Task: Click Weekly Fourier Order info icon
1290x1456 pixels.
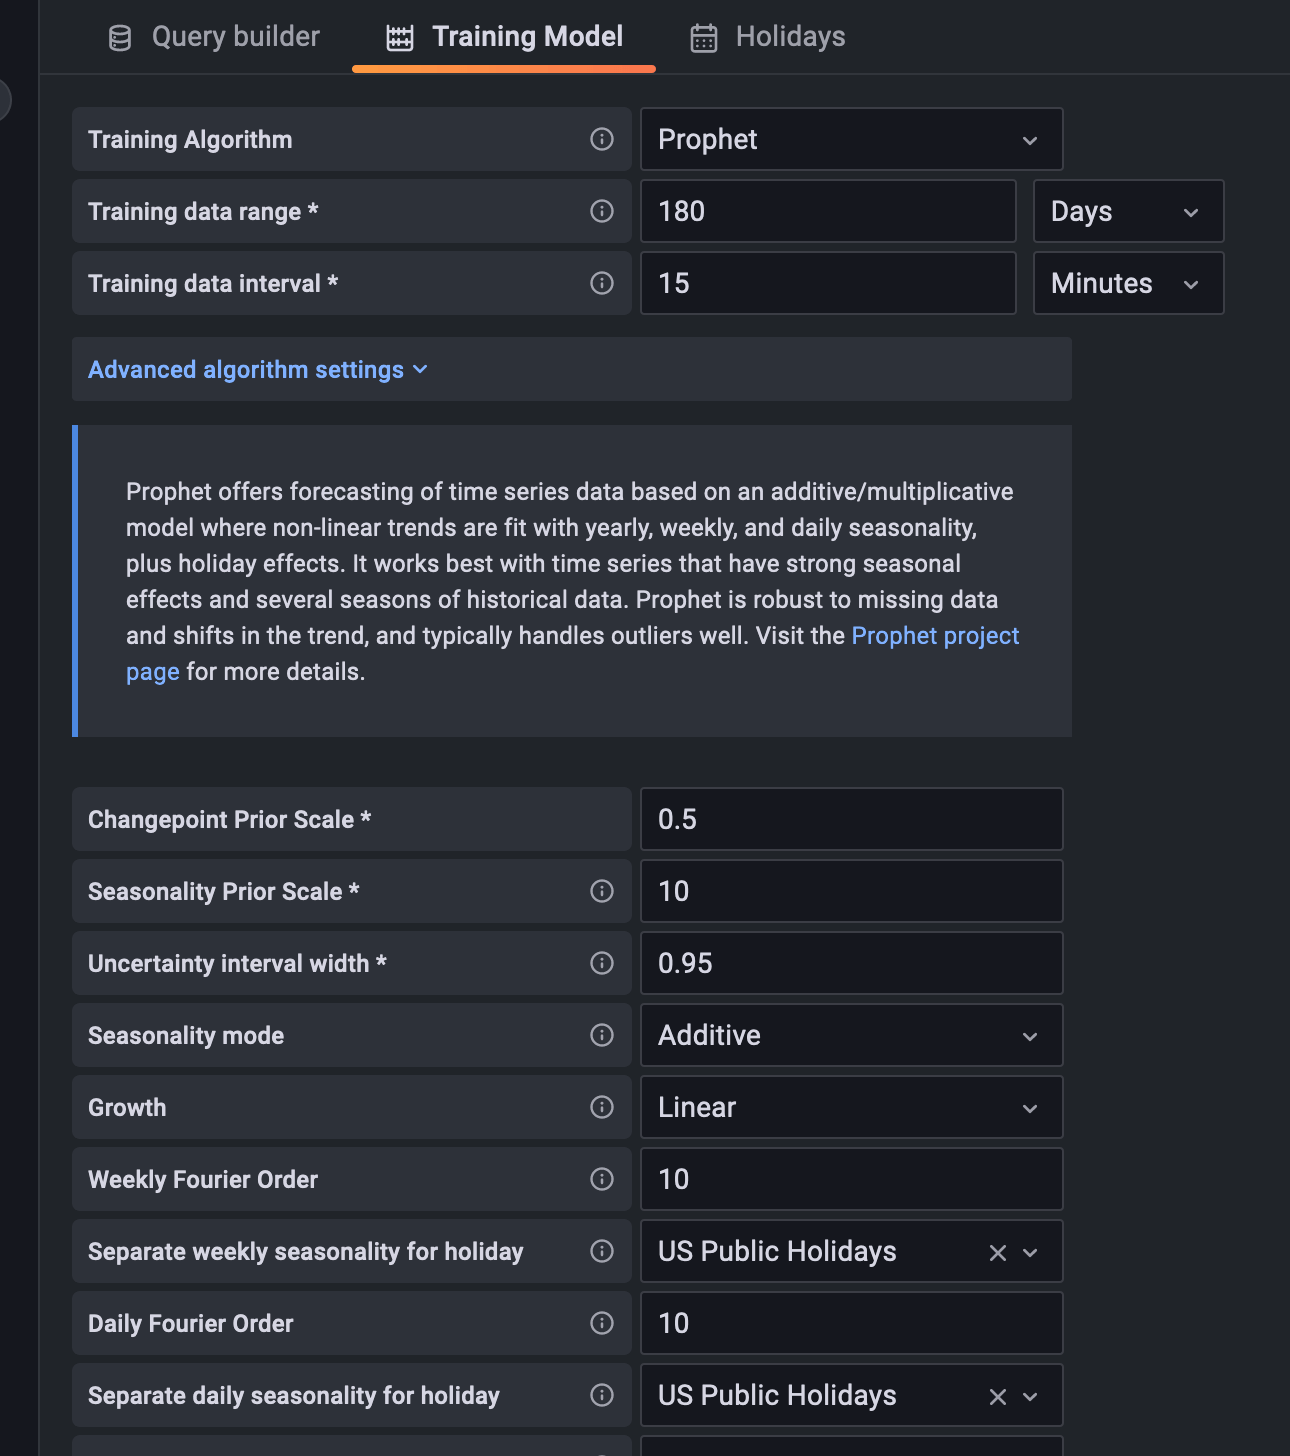Action: pos(601,1179)
